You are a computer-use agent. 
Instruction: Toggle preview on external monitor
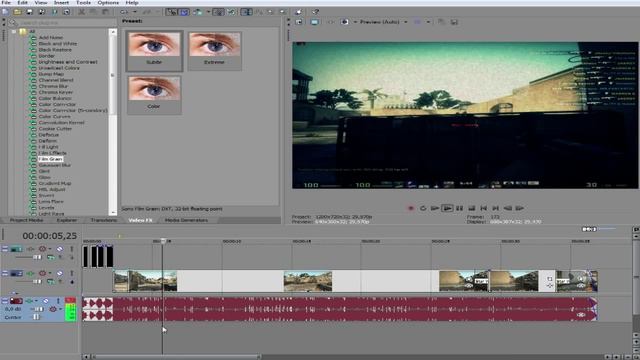(x=314, y=22)
